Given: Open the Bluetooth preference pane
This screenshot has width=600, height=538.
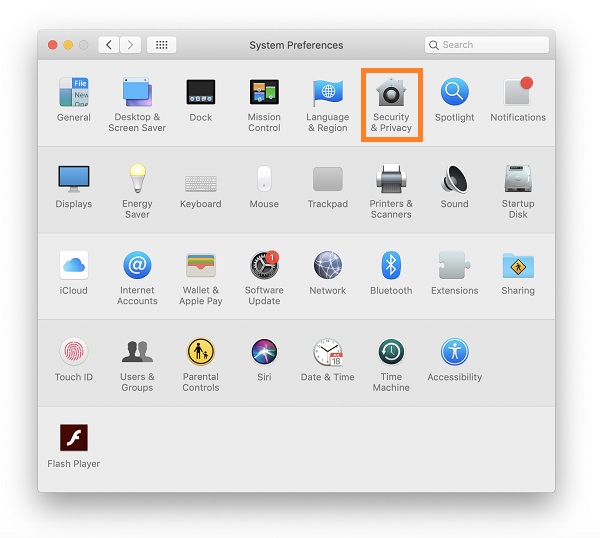Looking at the screenshot, I should point(391,266).
